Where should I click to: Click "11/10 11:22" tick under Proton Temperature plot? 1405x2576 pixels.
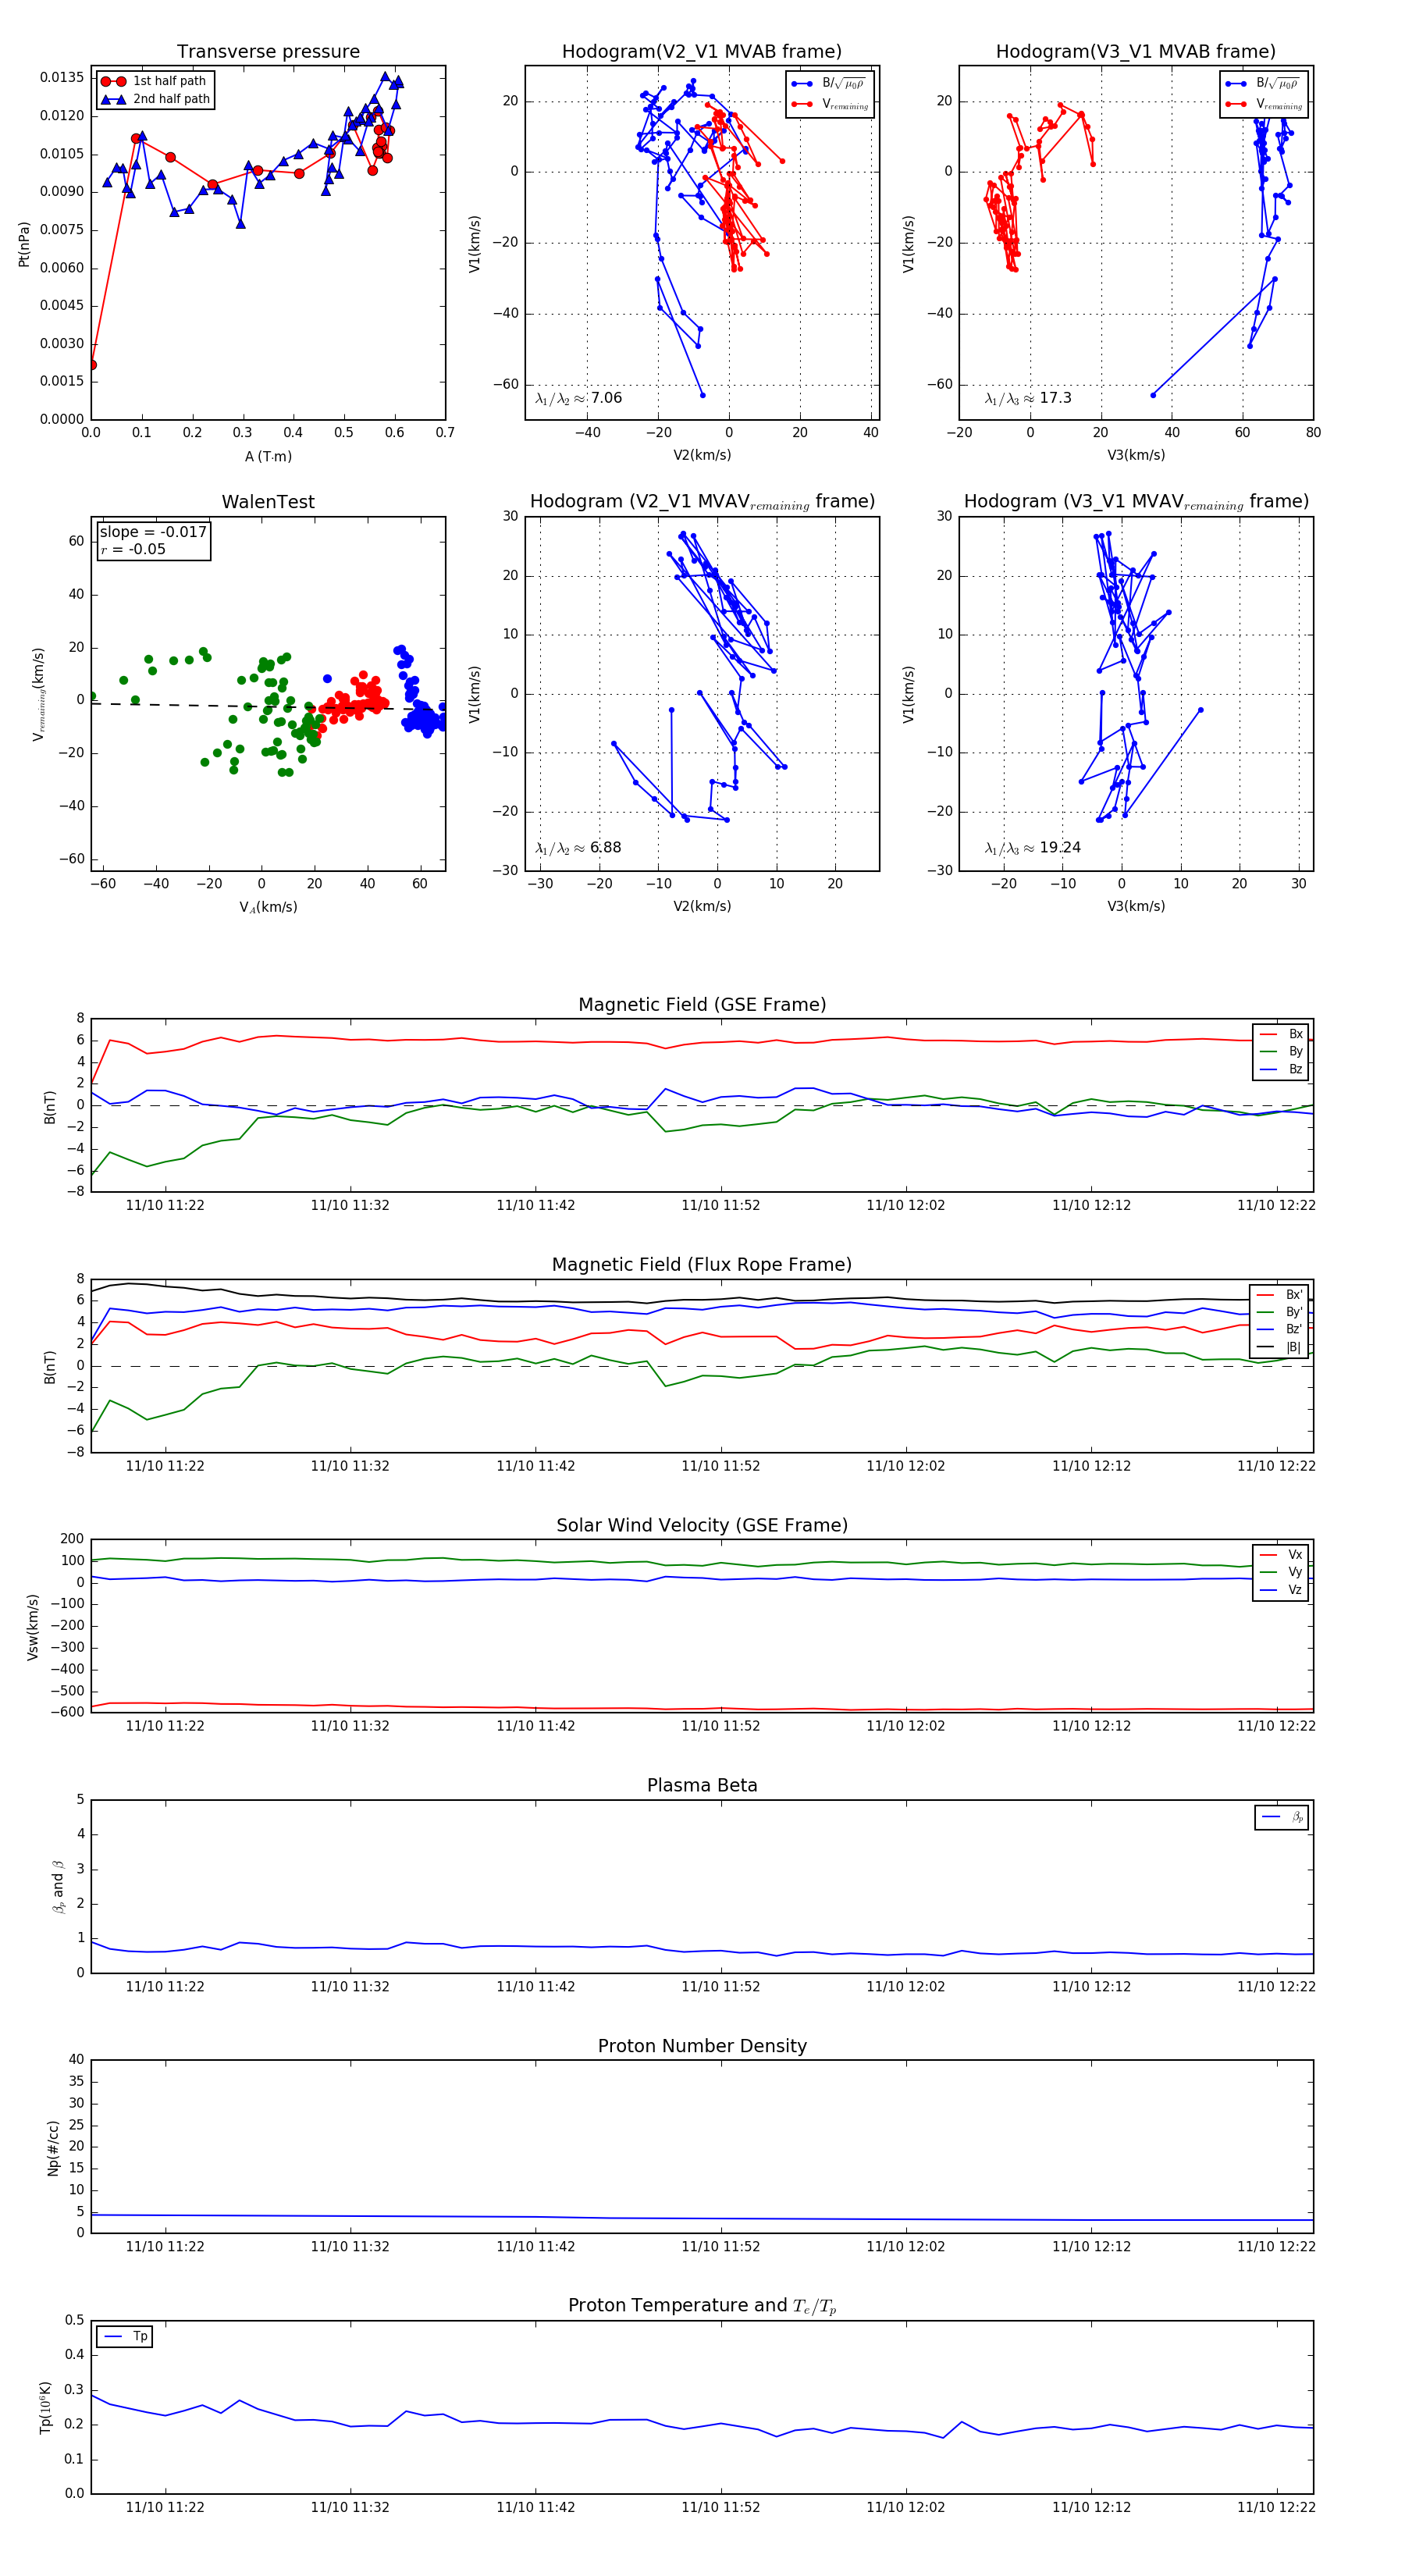coord(165,2508)
